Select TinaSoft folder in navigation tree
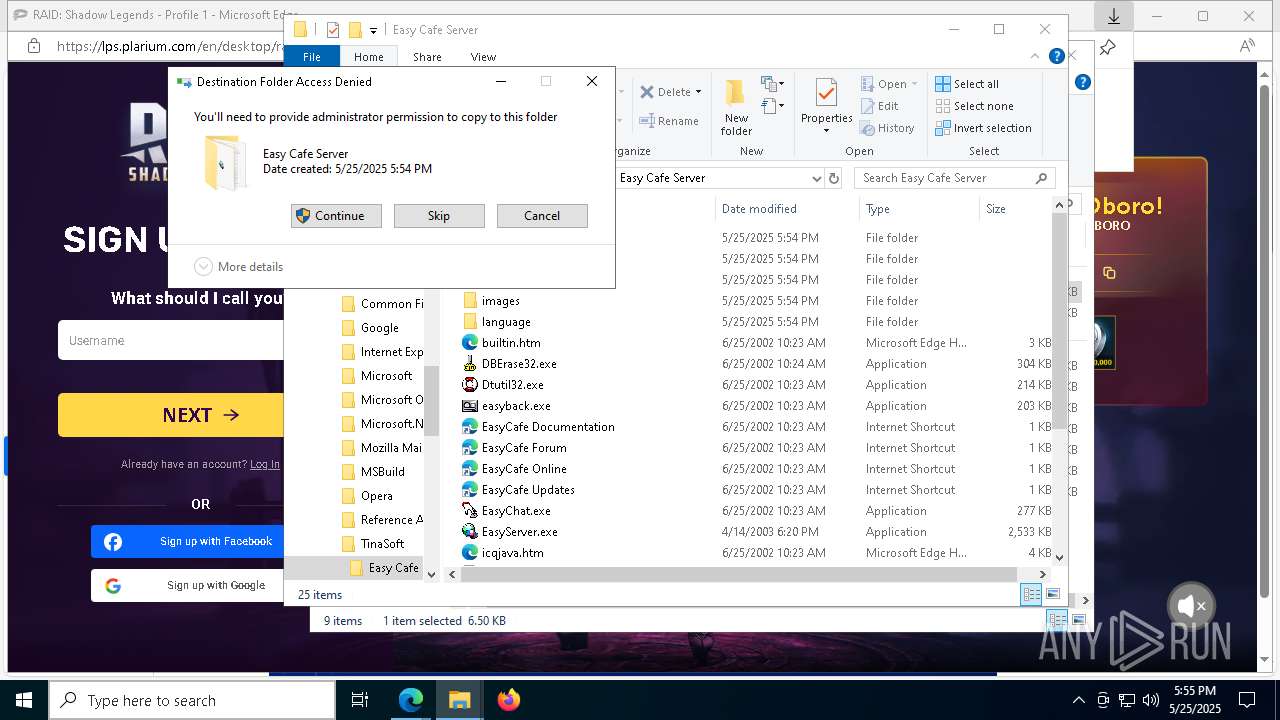 [x=373, y=544]
